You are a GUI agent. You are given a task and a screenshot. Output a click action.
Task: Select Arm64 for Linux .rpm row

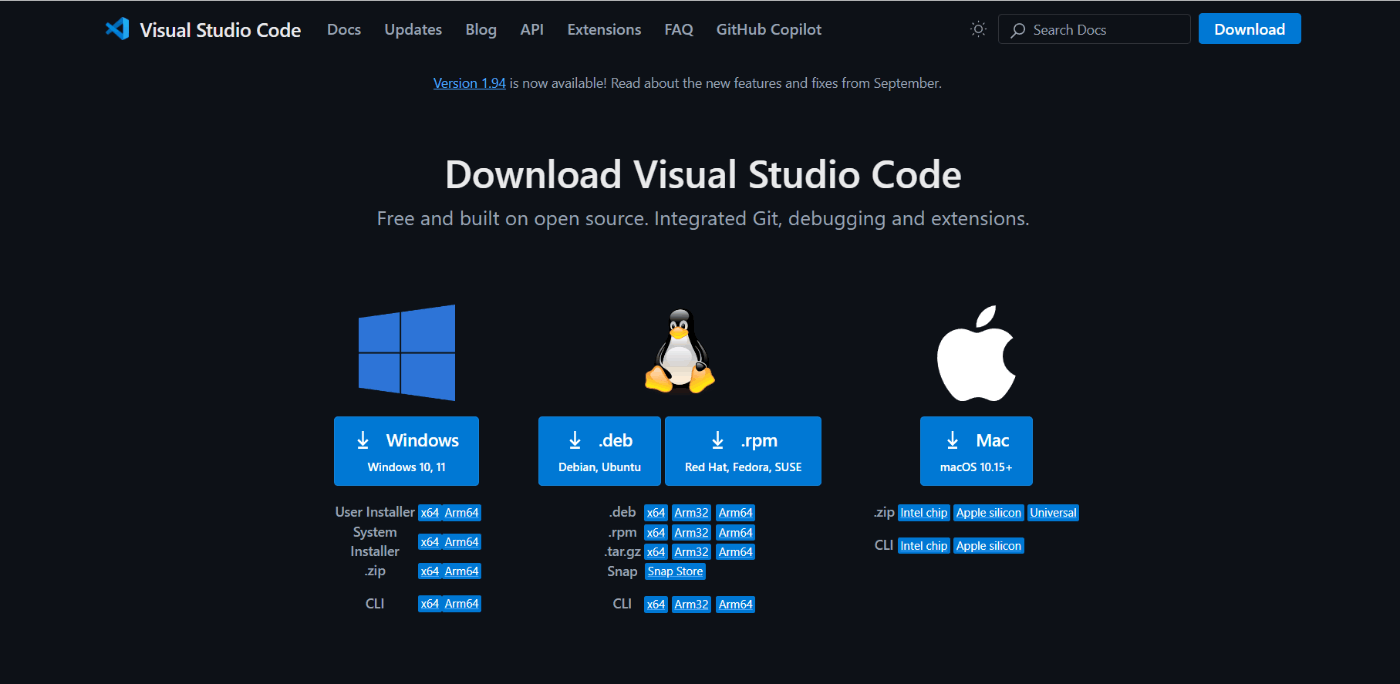[735, 533]
